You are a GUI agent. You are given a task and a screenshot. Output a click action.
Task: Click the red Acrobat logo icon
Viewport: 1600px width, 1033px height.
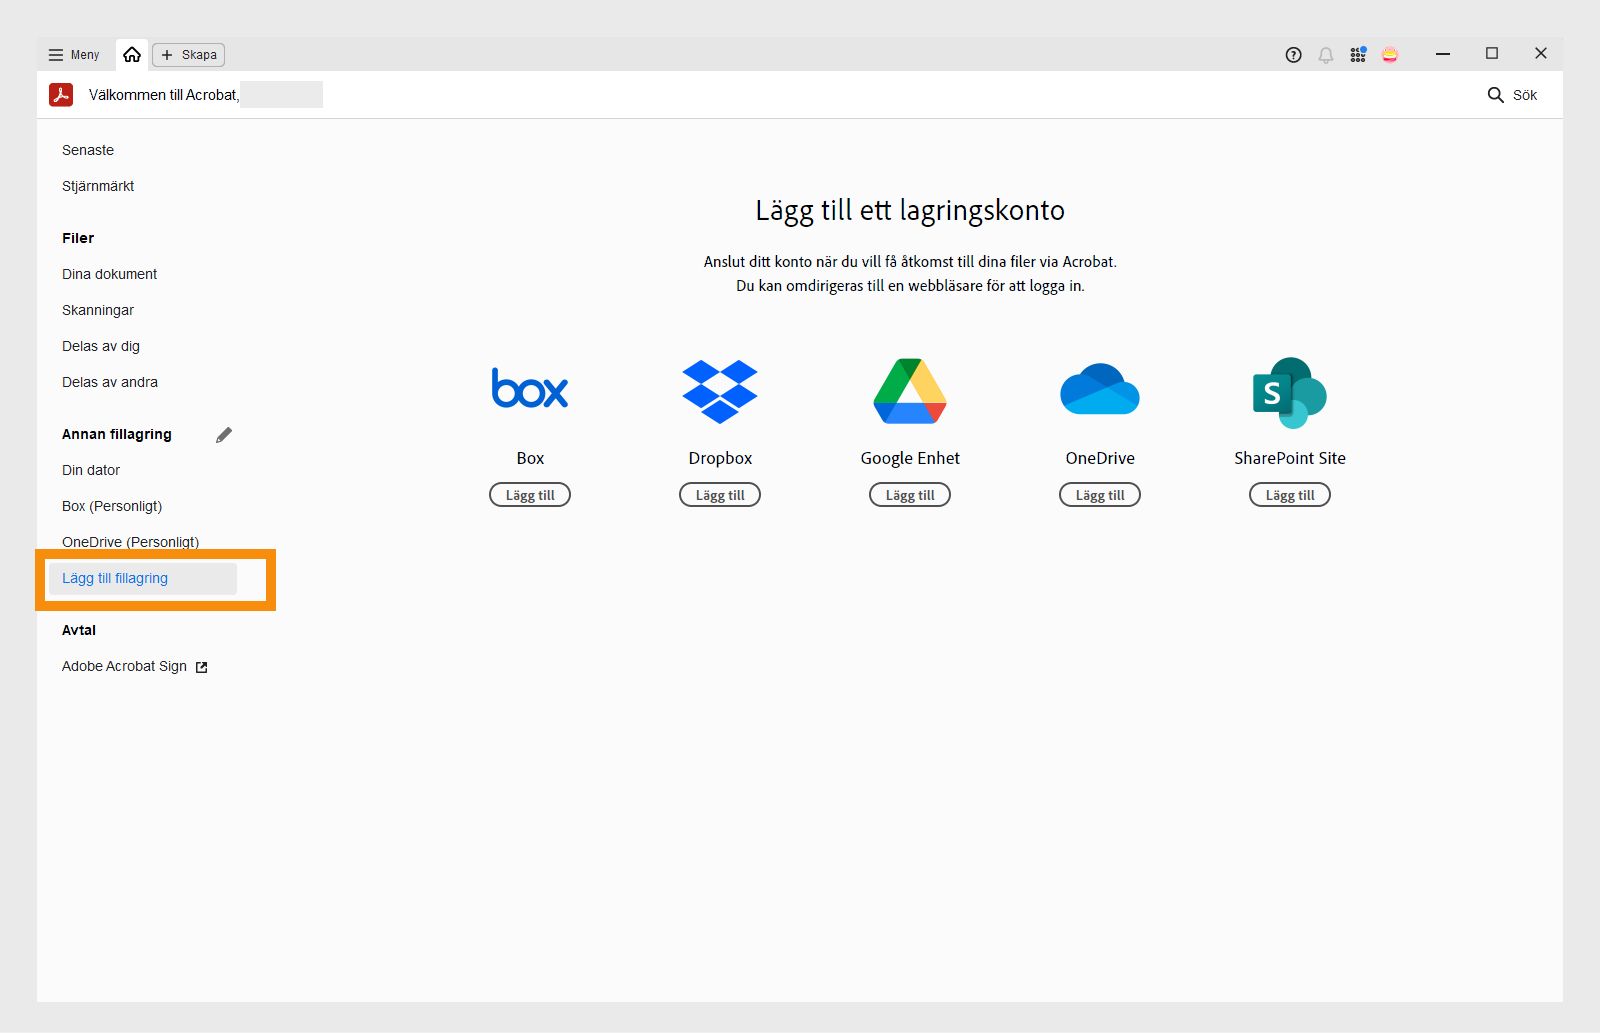(61, 94)
